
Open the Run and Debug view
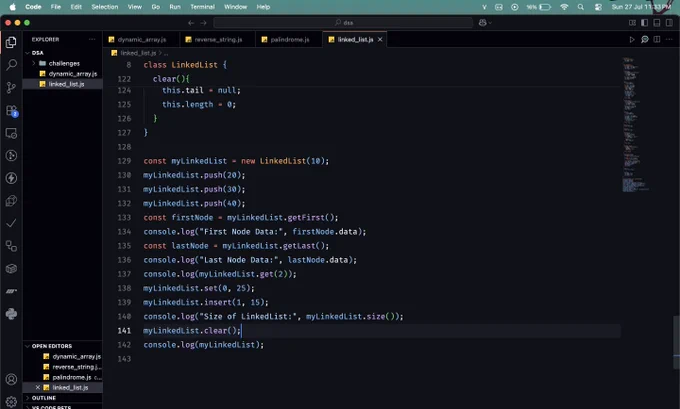point(11,156)
